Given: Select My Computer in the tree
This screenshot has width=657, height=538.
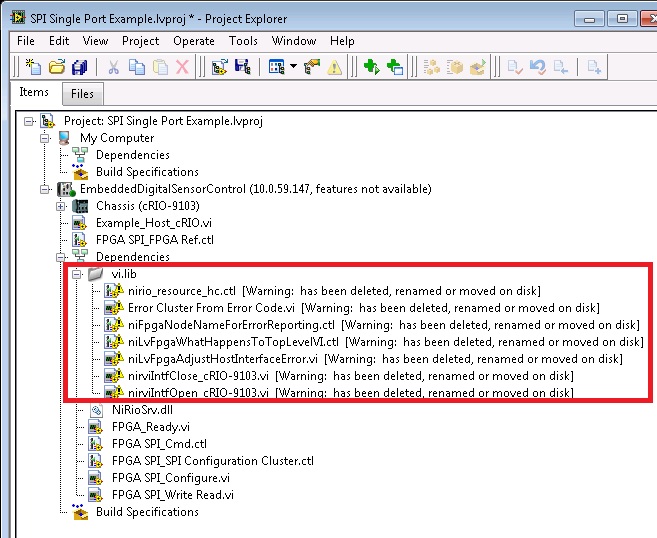Looking at the screenshot, I should [x=117, y=138].
